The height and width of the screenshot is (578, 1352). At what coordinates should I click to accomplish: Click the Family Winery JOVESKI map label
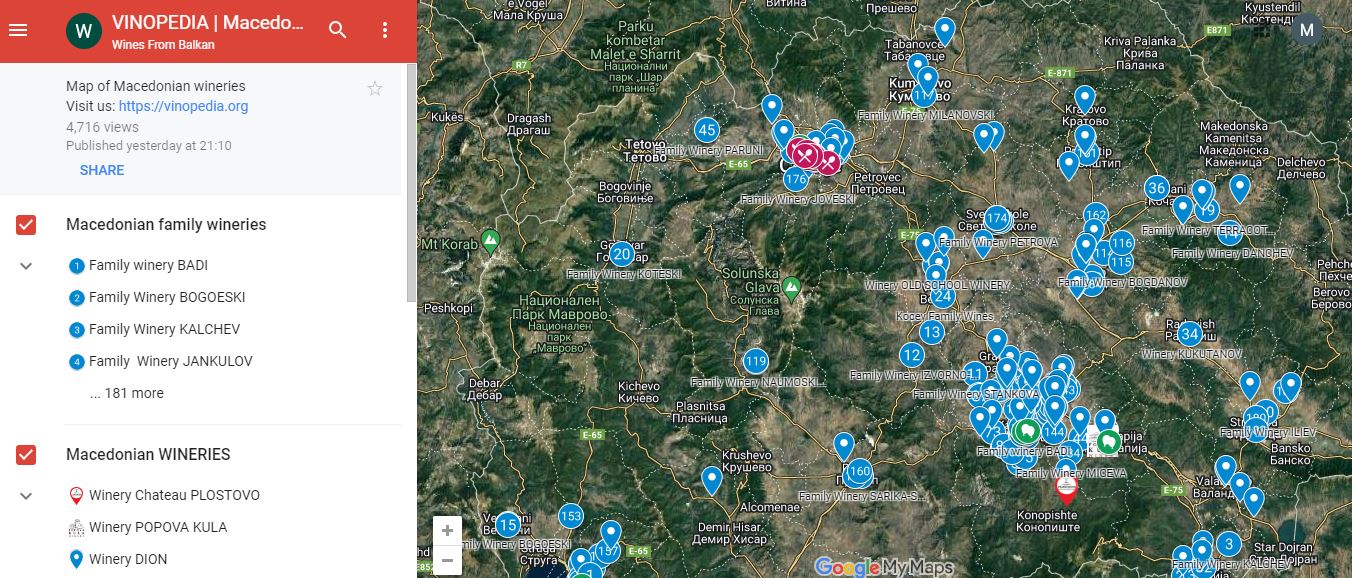798,200
